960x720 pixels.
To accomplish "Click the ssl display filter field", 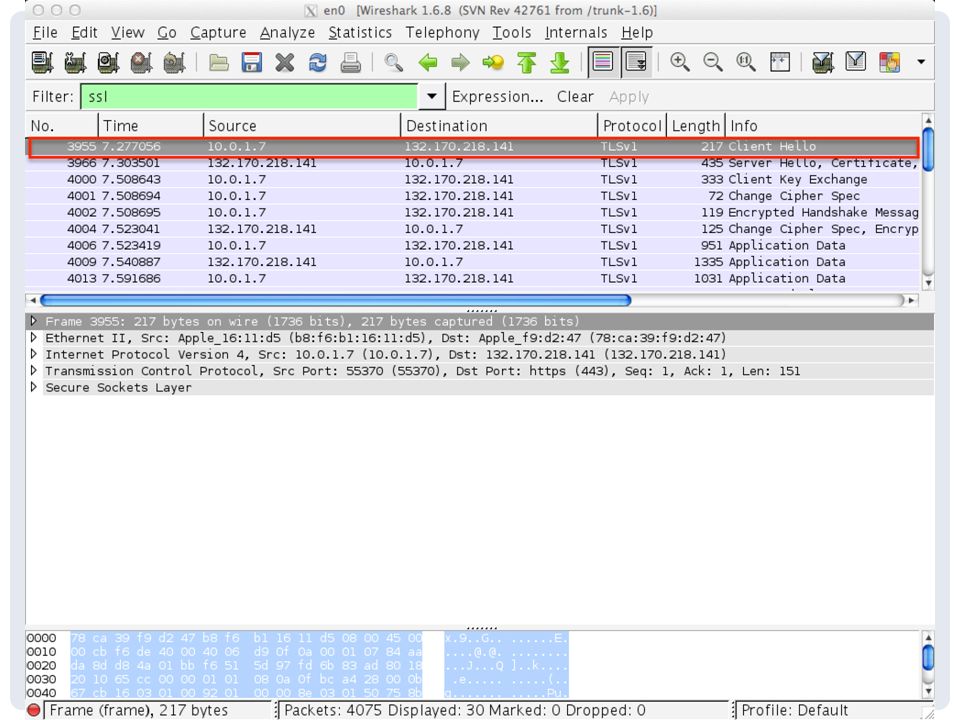I will (249, 97).
